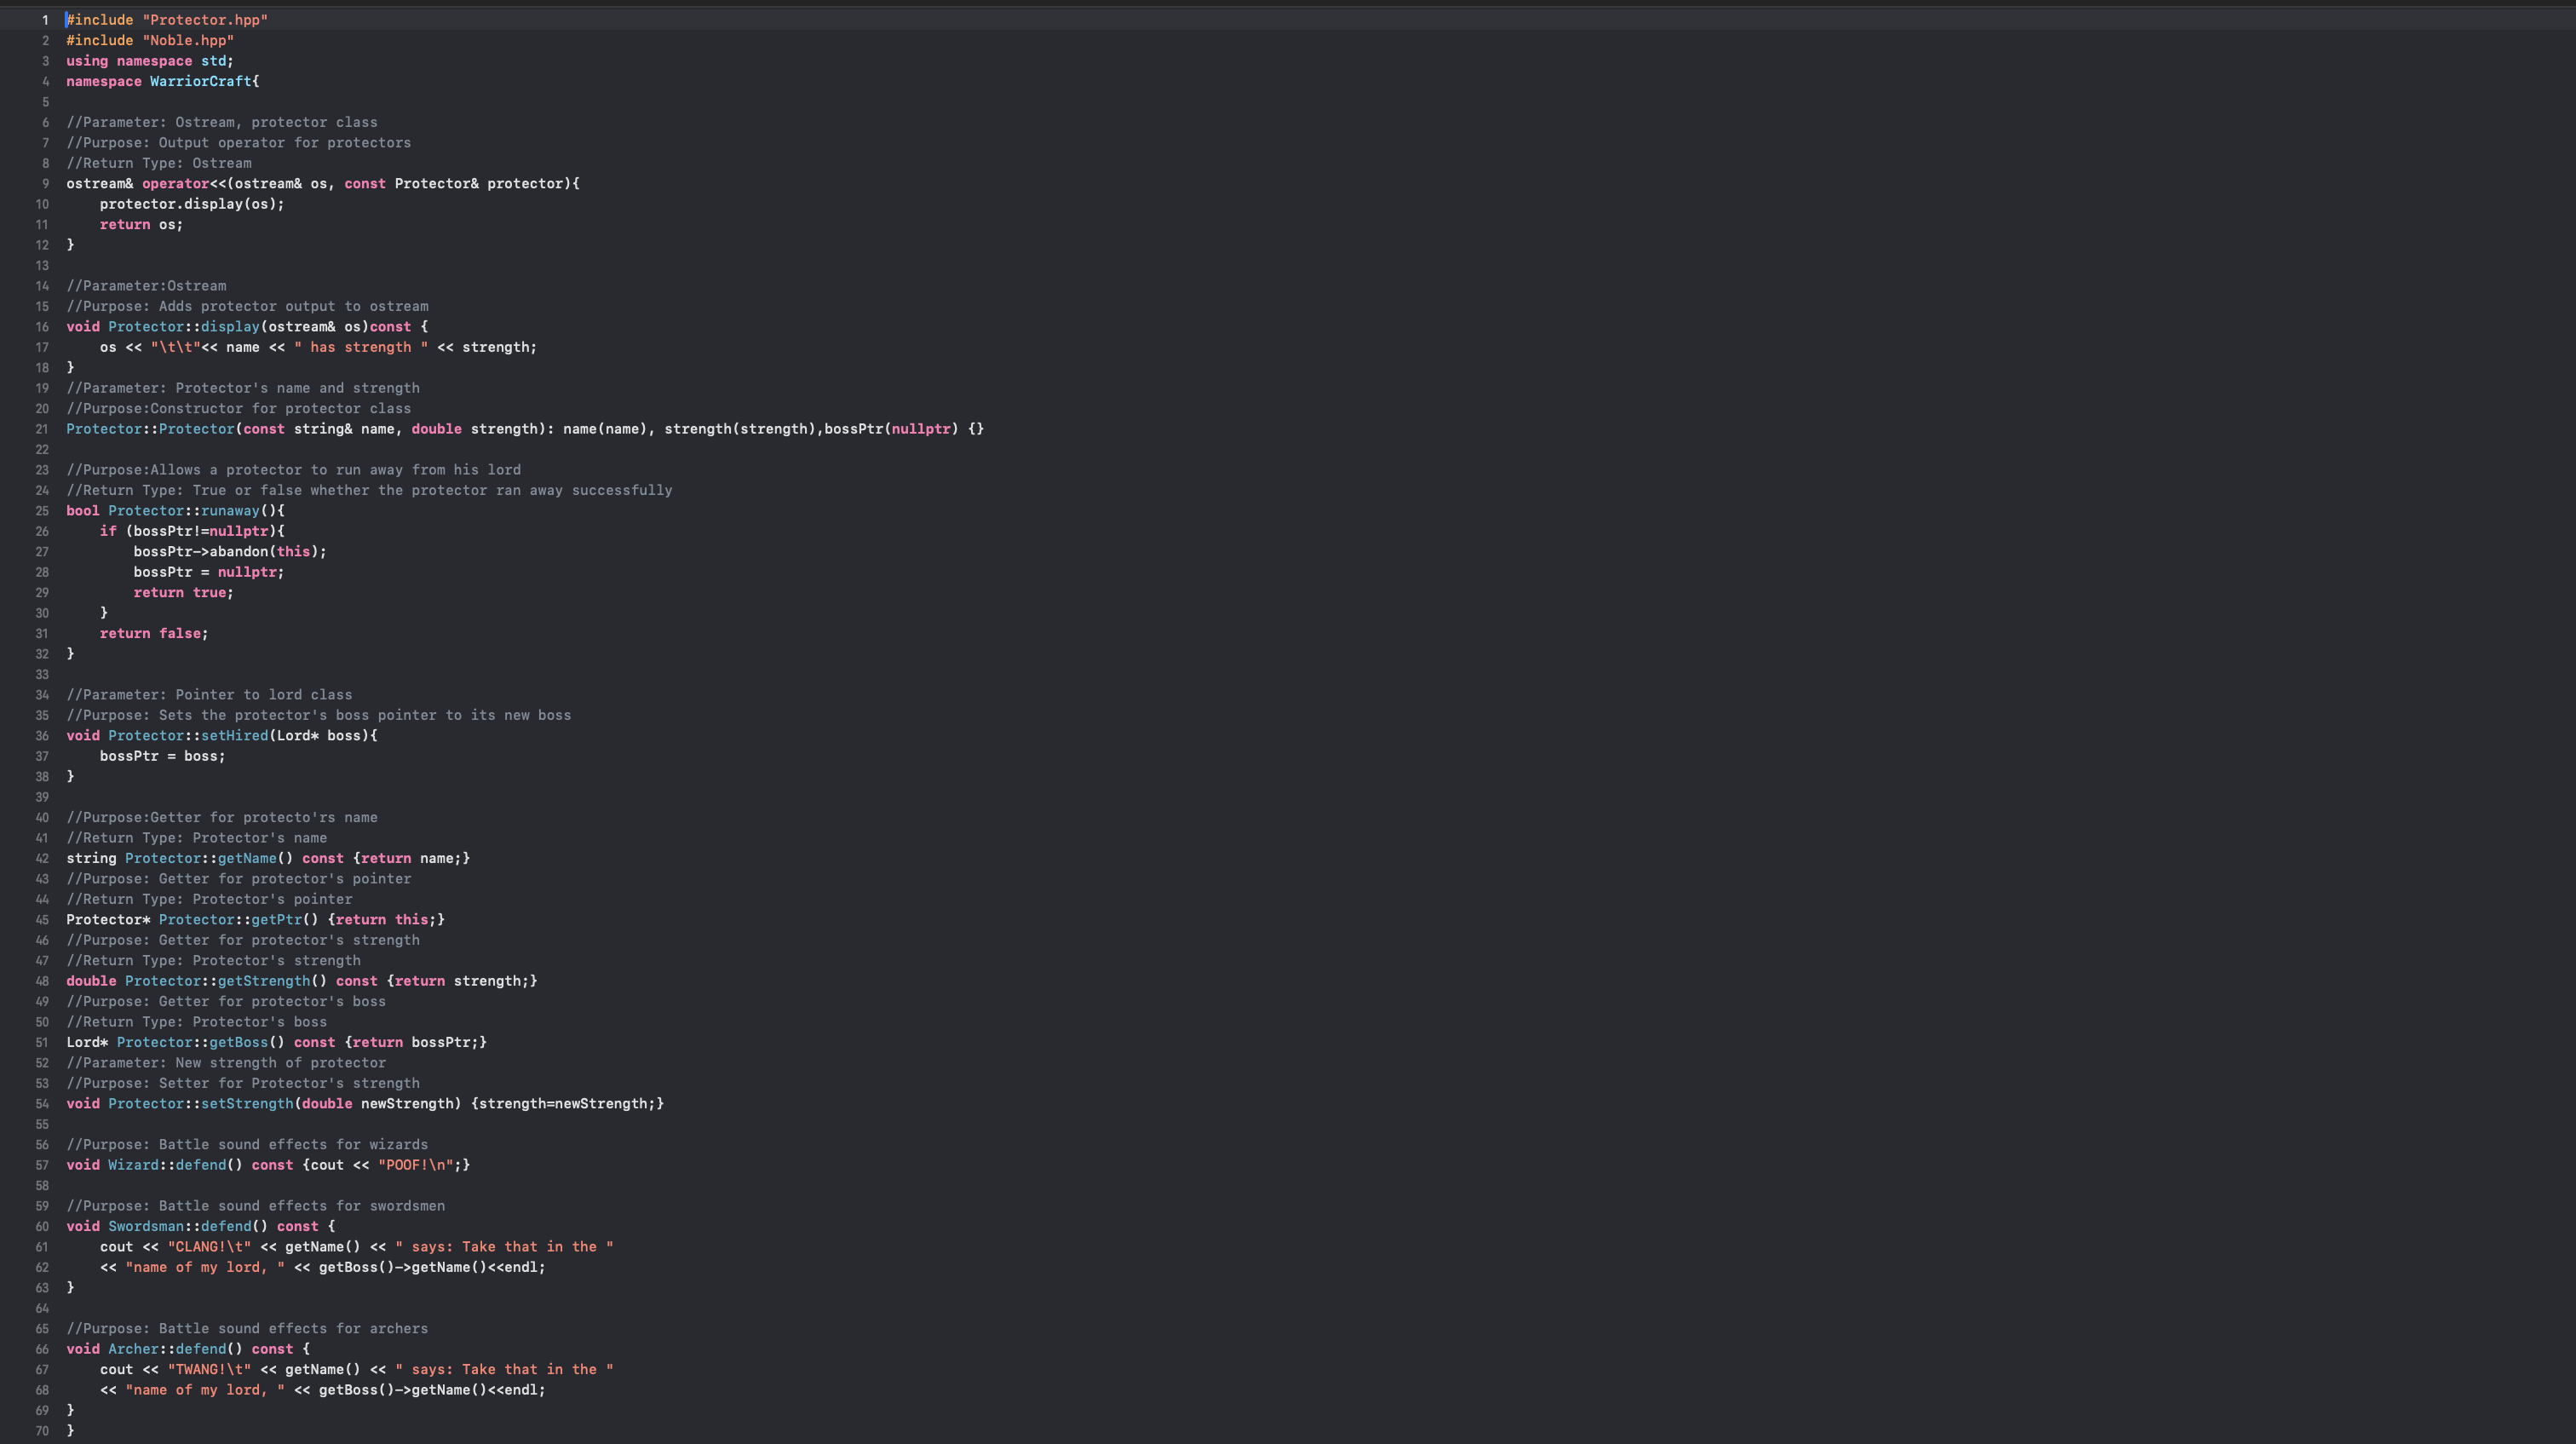This screenshot has width=2576, height=1444.
Task: Click the operator keyword in the output operator
Action: tap(175, 184)
